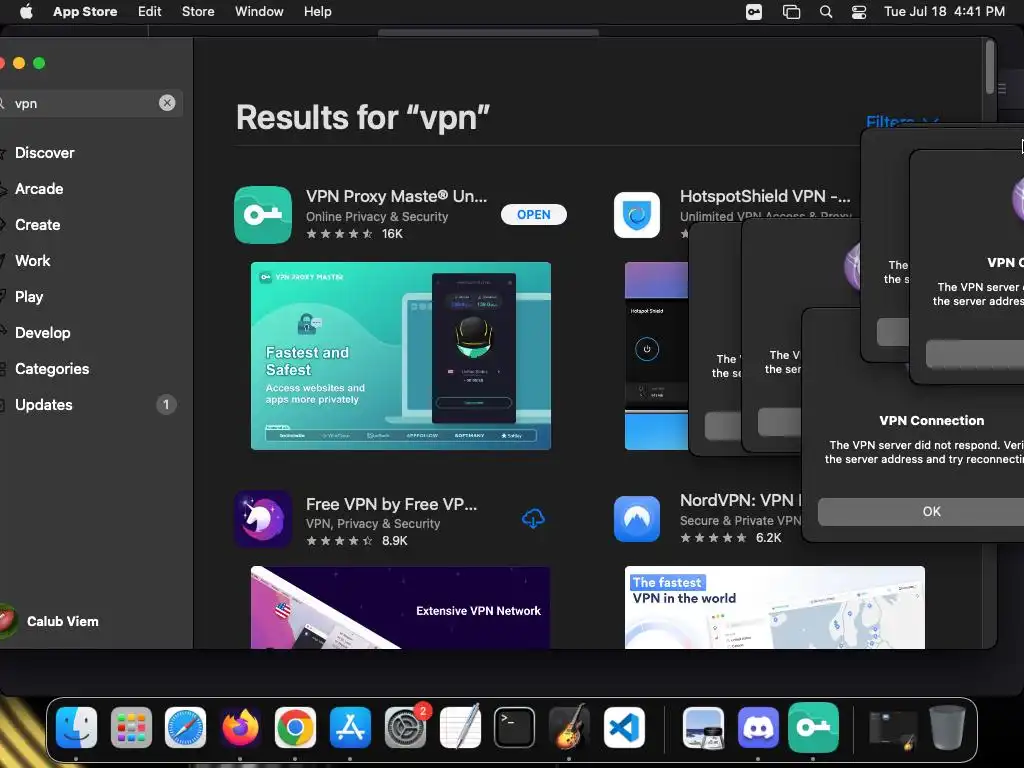This screenshot has height=768, width=1024.
Task: Click OK in the VPN Connection dialog
Action: coord(921,511)
